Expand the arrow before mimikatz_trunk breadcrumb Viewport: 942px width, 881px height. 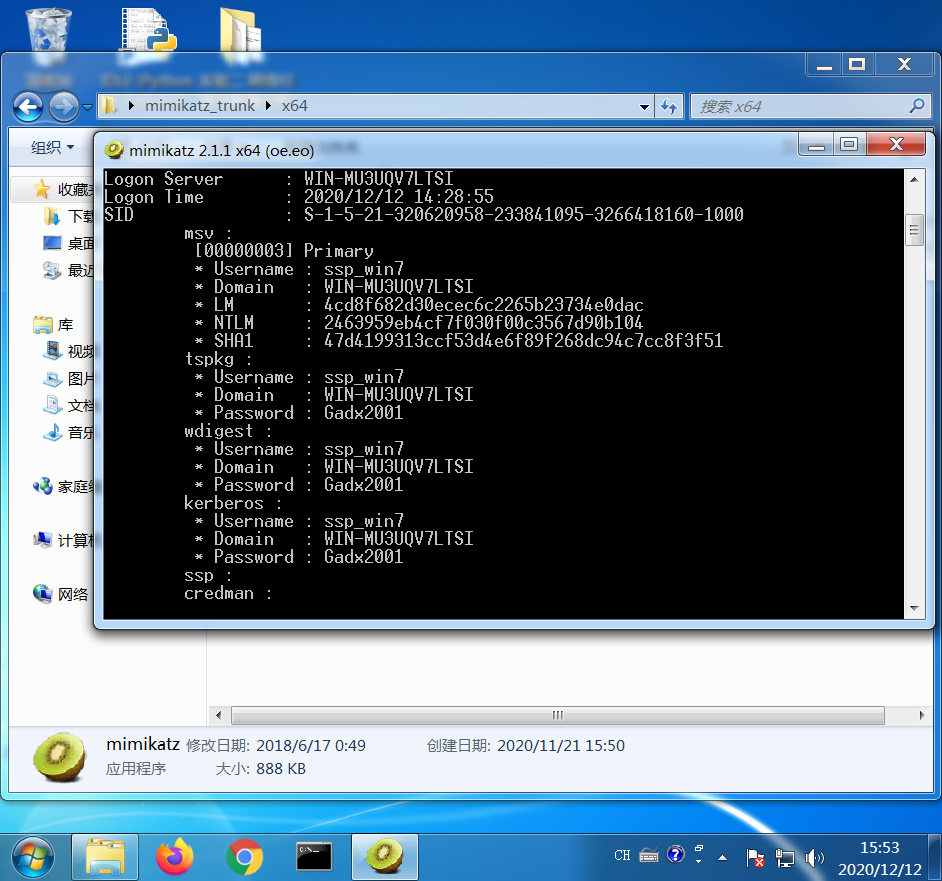(x=131, y=106)
